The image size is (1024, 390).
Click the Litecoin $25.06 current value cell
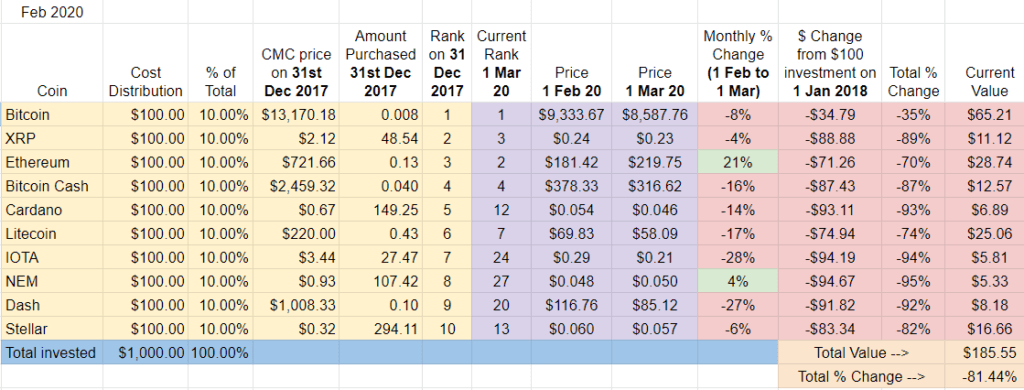tap(984, 234)
